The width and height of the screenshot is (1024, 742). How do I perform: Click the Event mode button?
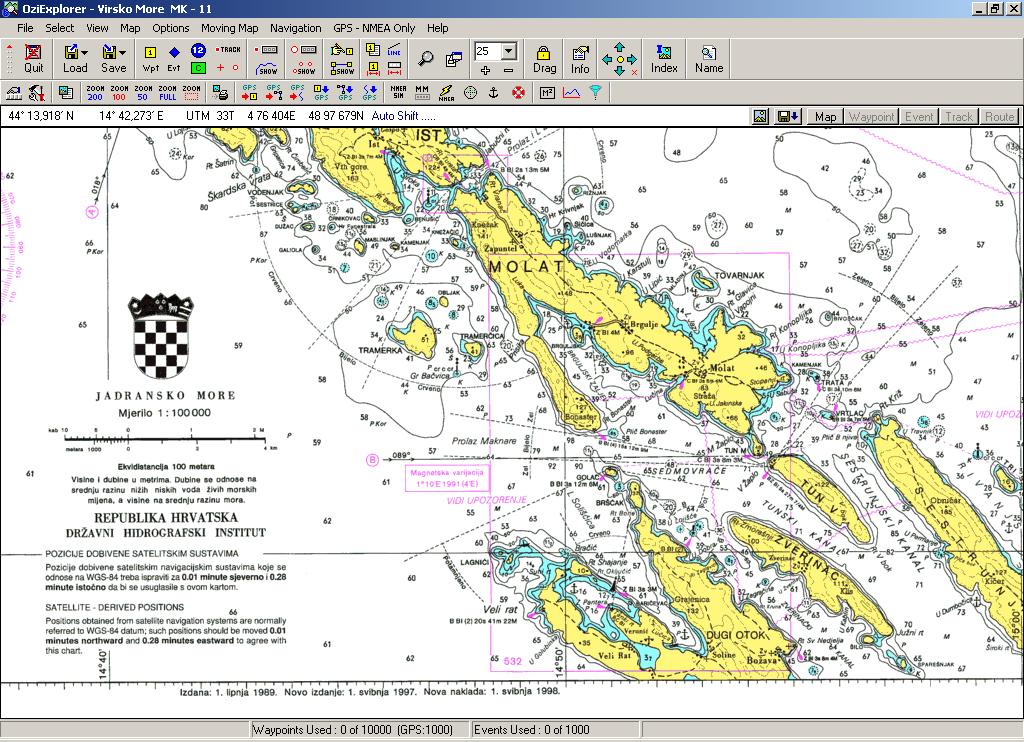pos(919,116)
